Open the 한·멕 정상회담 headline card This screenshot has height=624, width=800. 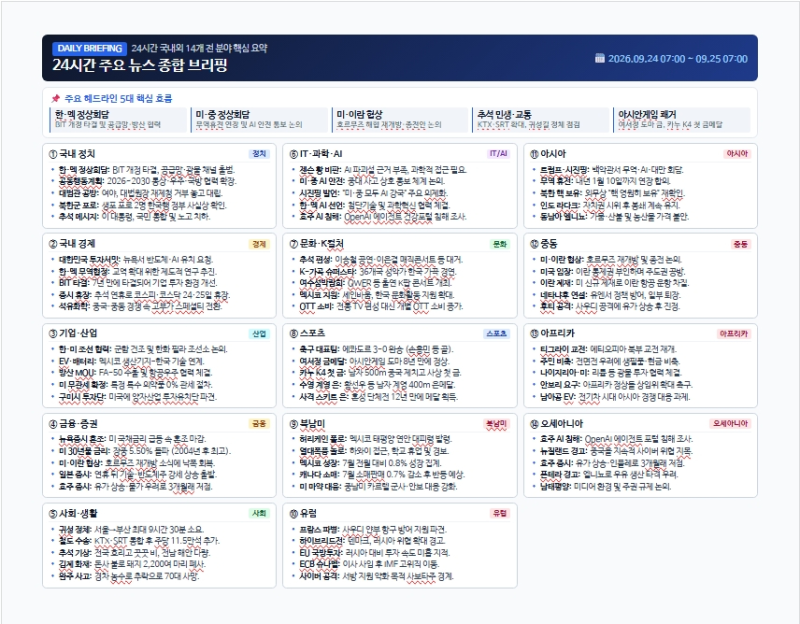[x=118, y=119]
